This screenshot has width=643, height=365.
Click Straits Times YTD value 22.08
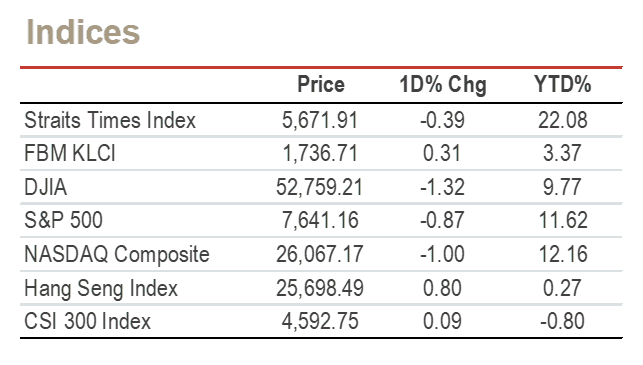pos(563,121)
